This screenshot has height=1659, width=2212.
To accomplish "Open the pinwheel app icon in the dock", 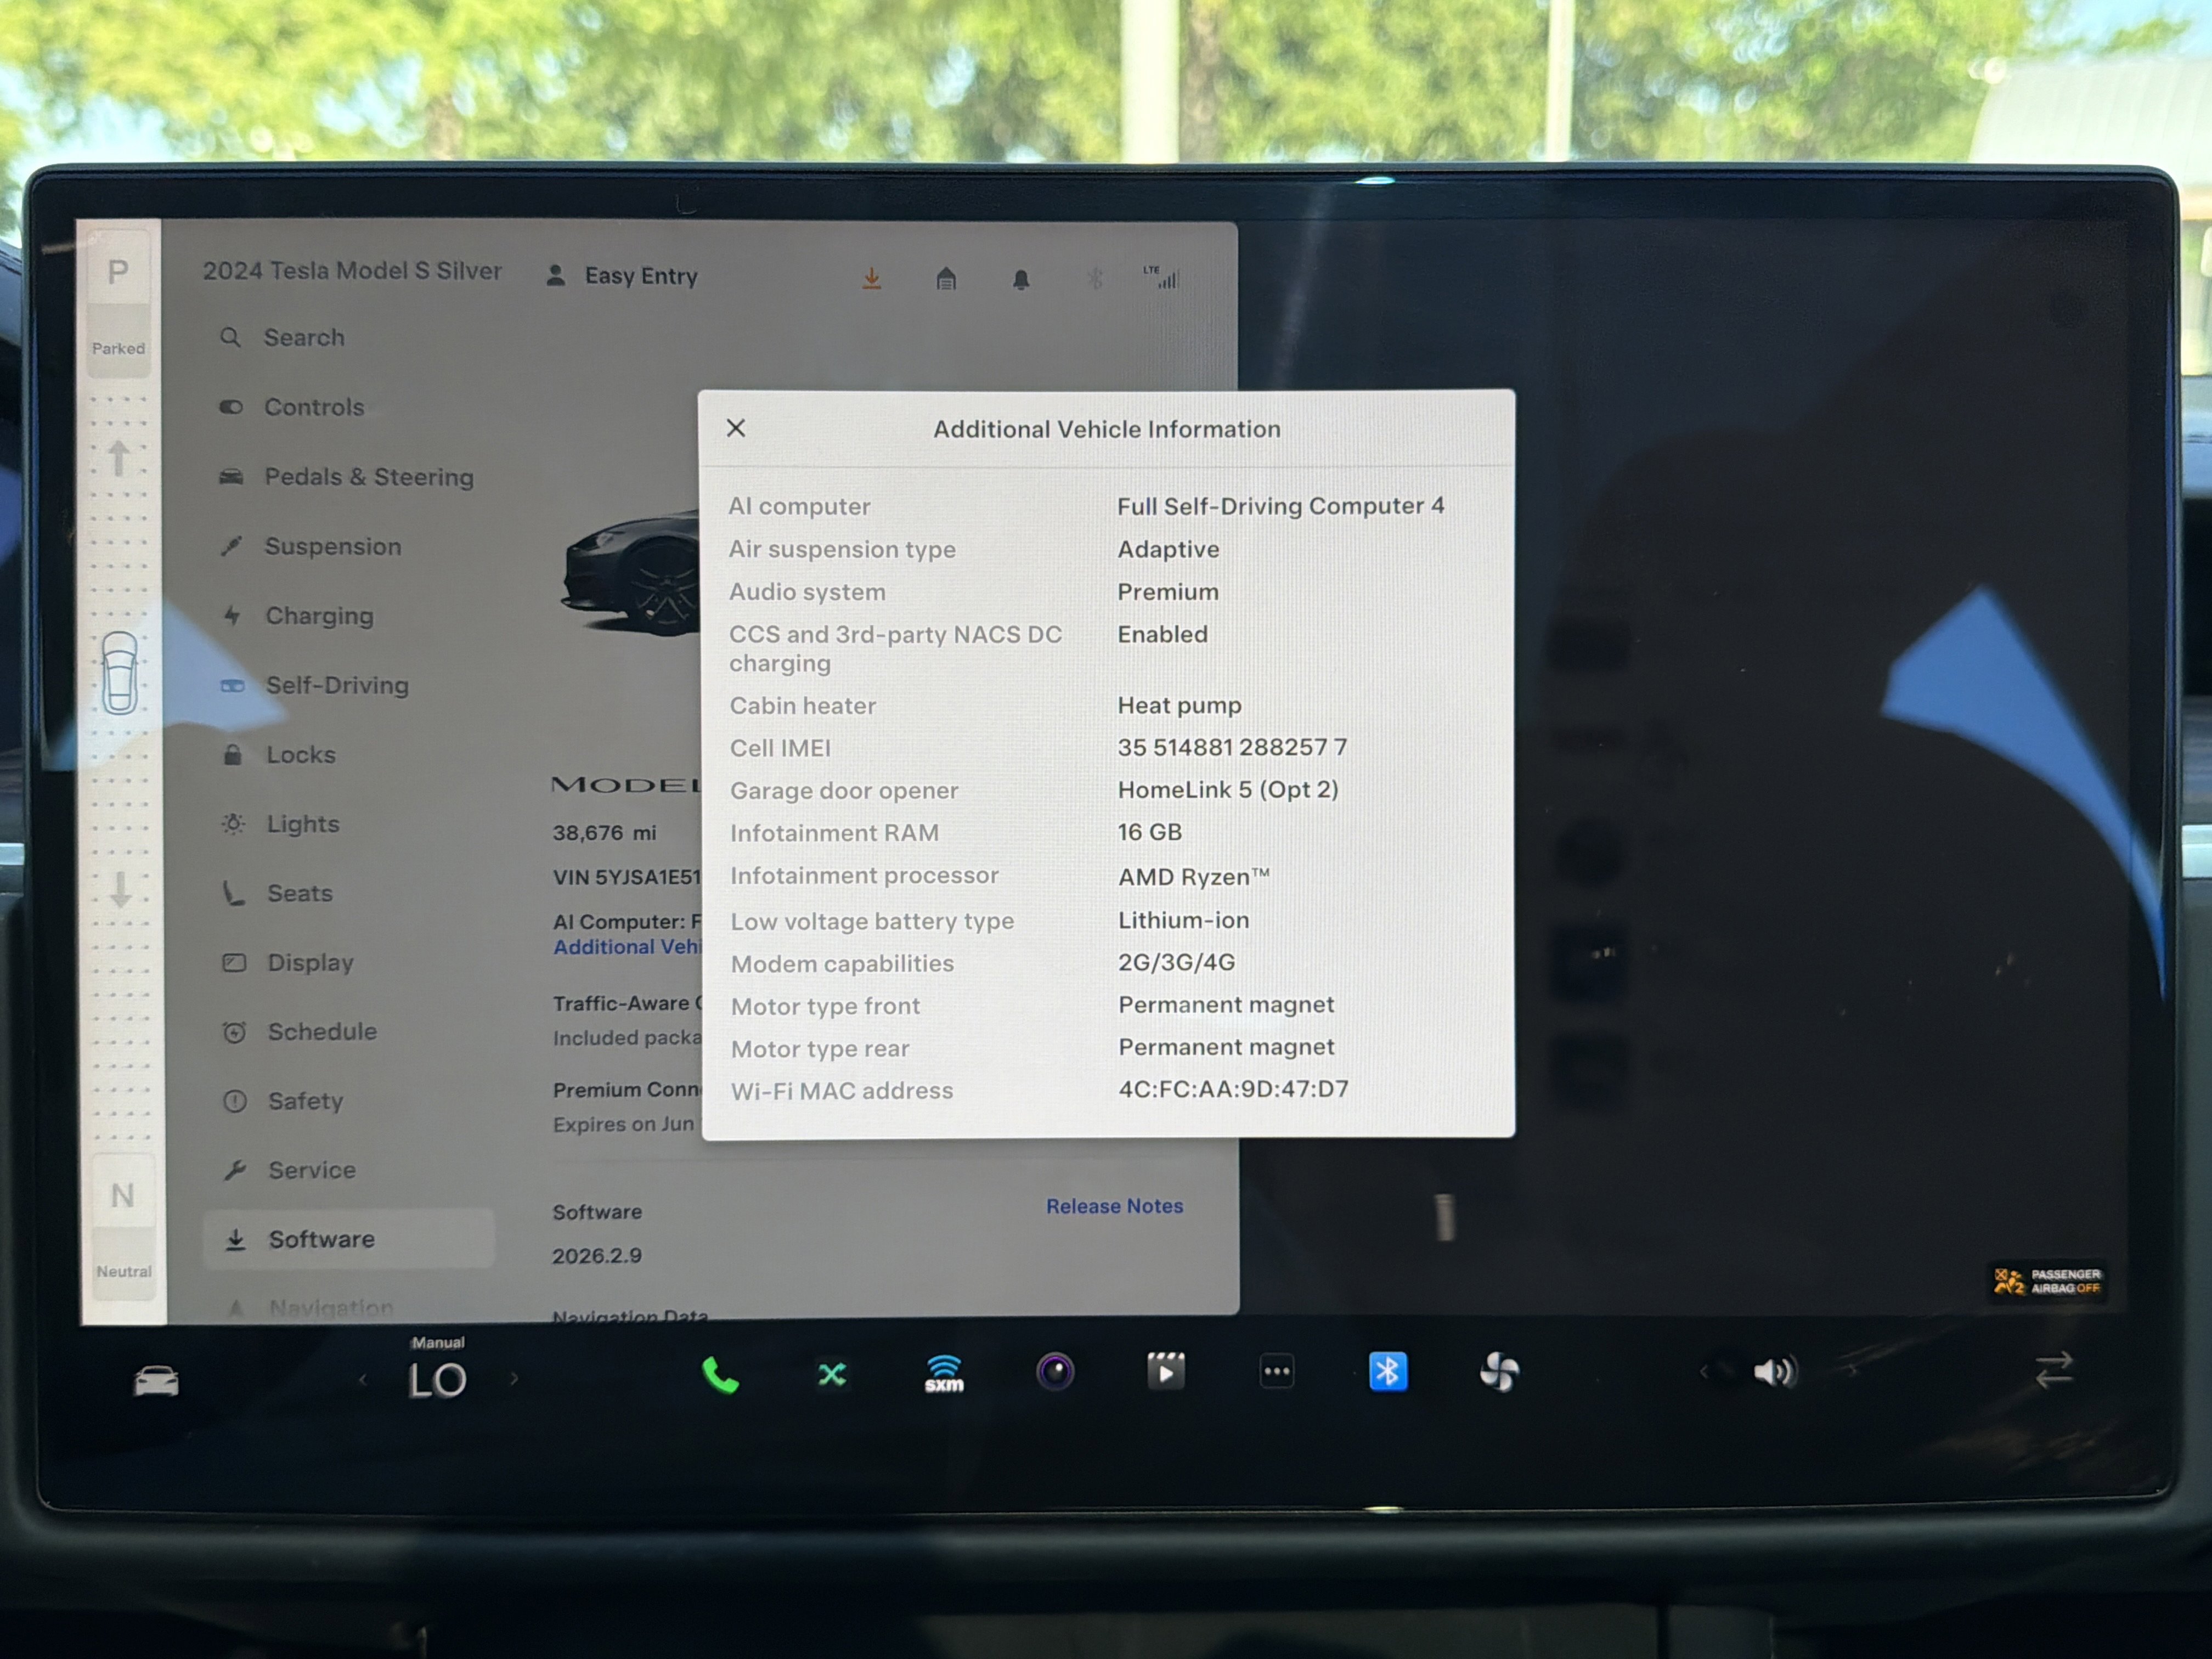I will 1499,1372.
